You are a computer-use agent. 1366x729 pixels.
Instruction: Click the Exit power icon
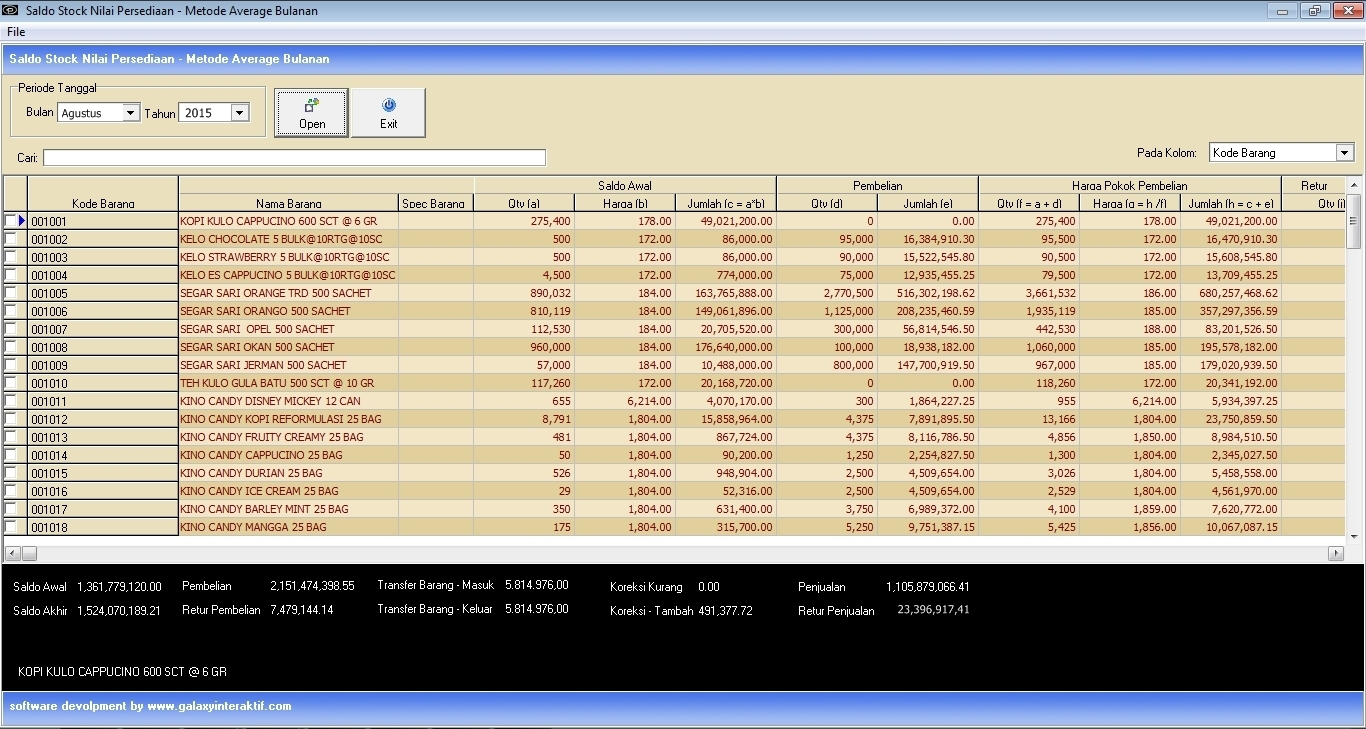click(x=389, y=104)
